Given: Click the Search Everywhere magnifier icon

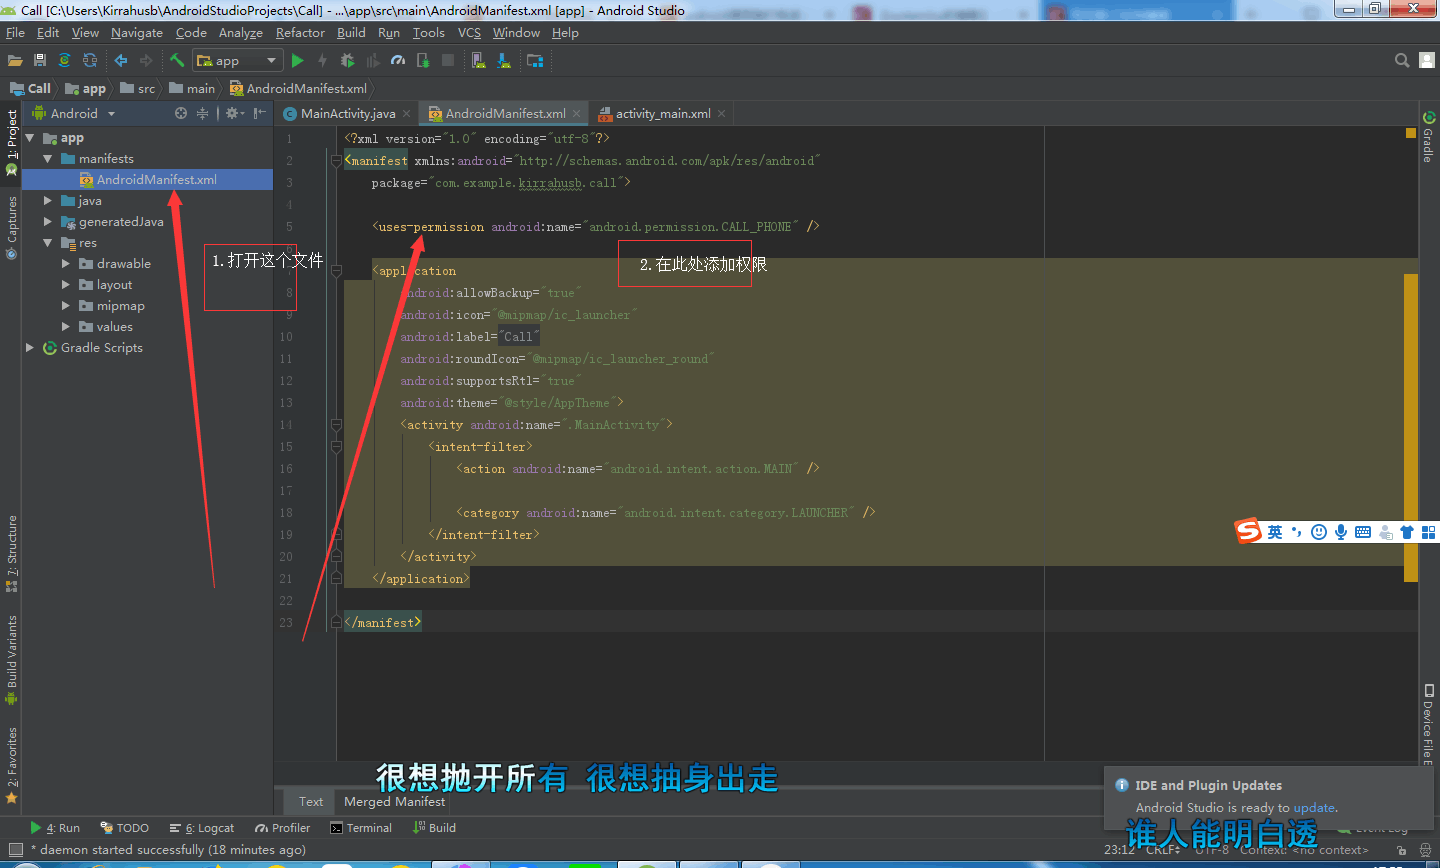Looking at the screenshot, I should 1402,61.
